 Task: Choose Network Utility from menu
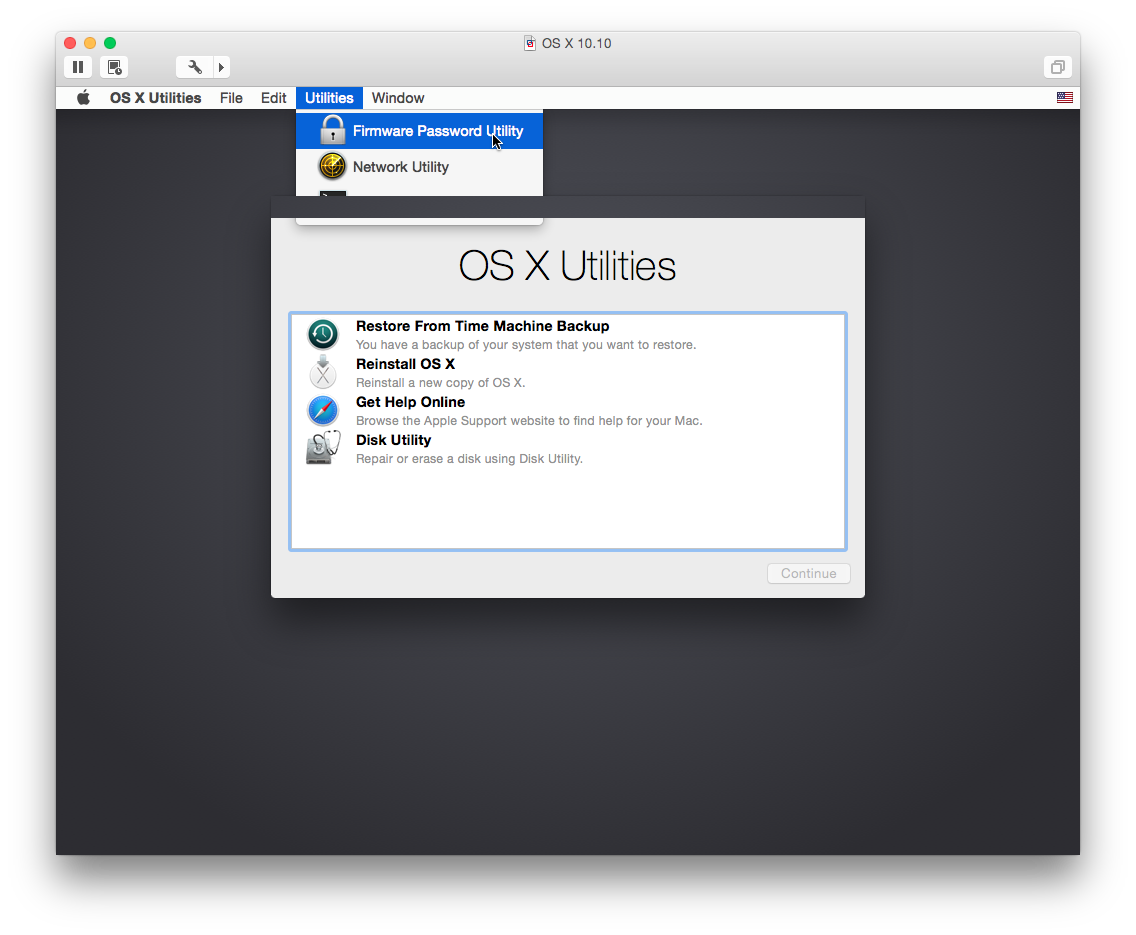[419, 167]
